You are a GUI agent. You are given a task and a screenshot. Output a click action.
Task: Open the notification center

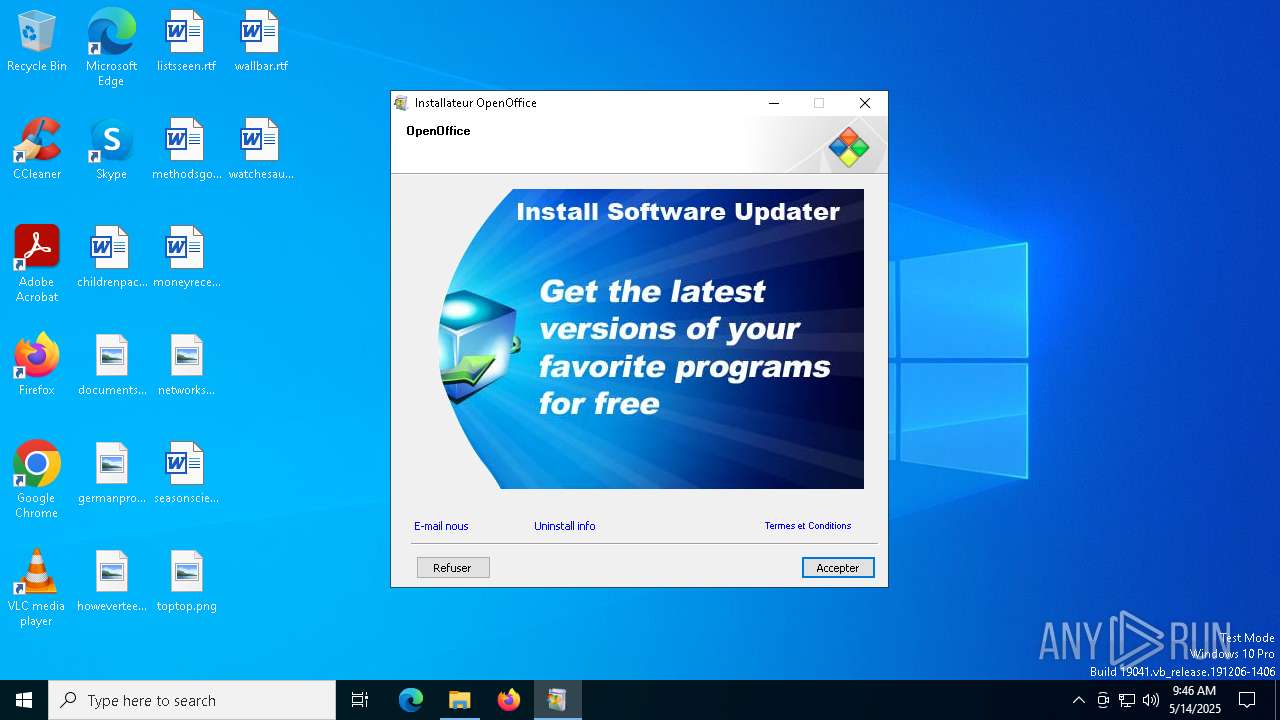(x=1247, y=700)
